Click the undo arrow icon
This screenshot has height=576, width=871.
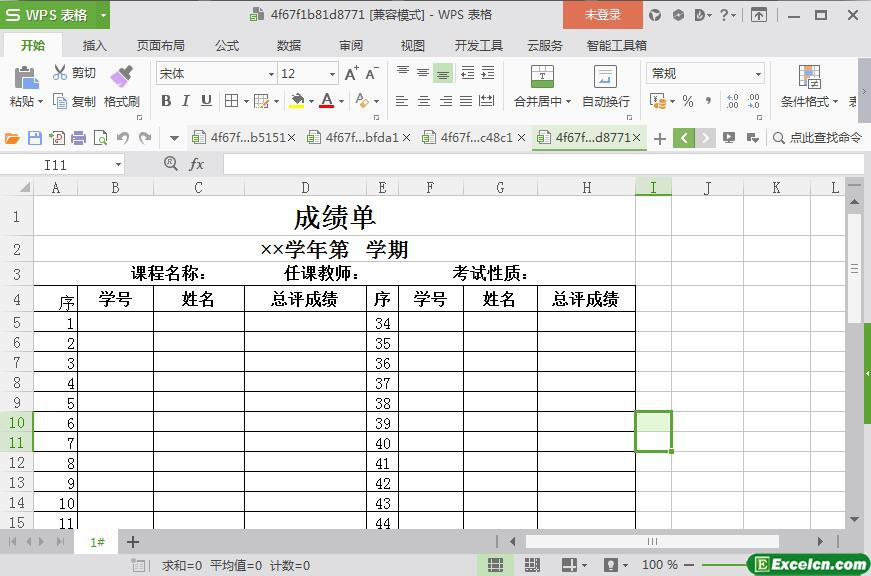click(123, 138)
